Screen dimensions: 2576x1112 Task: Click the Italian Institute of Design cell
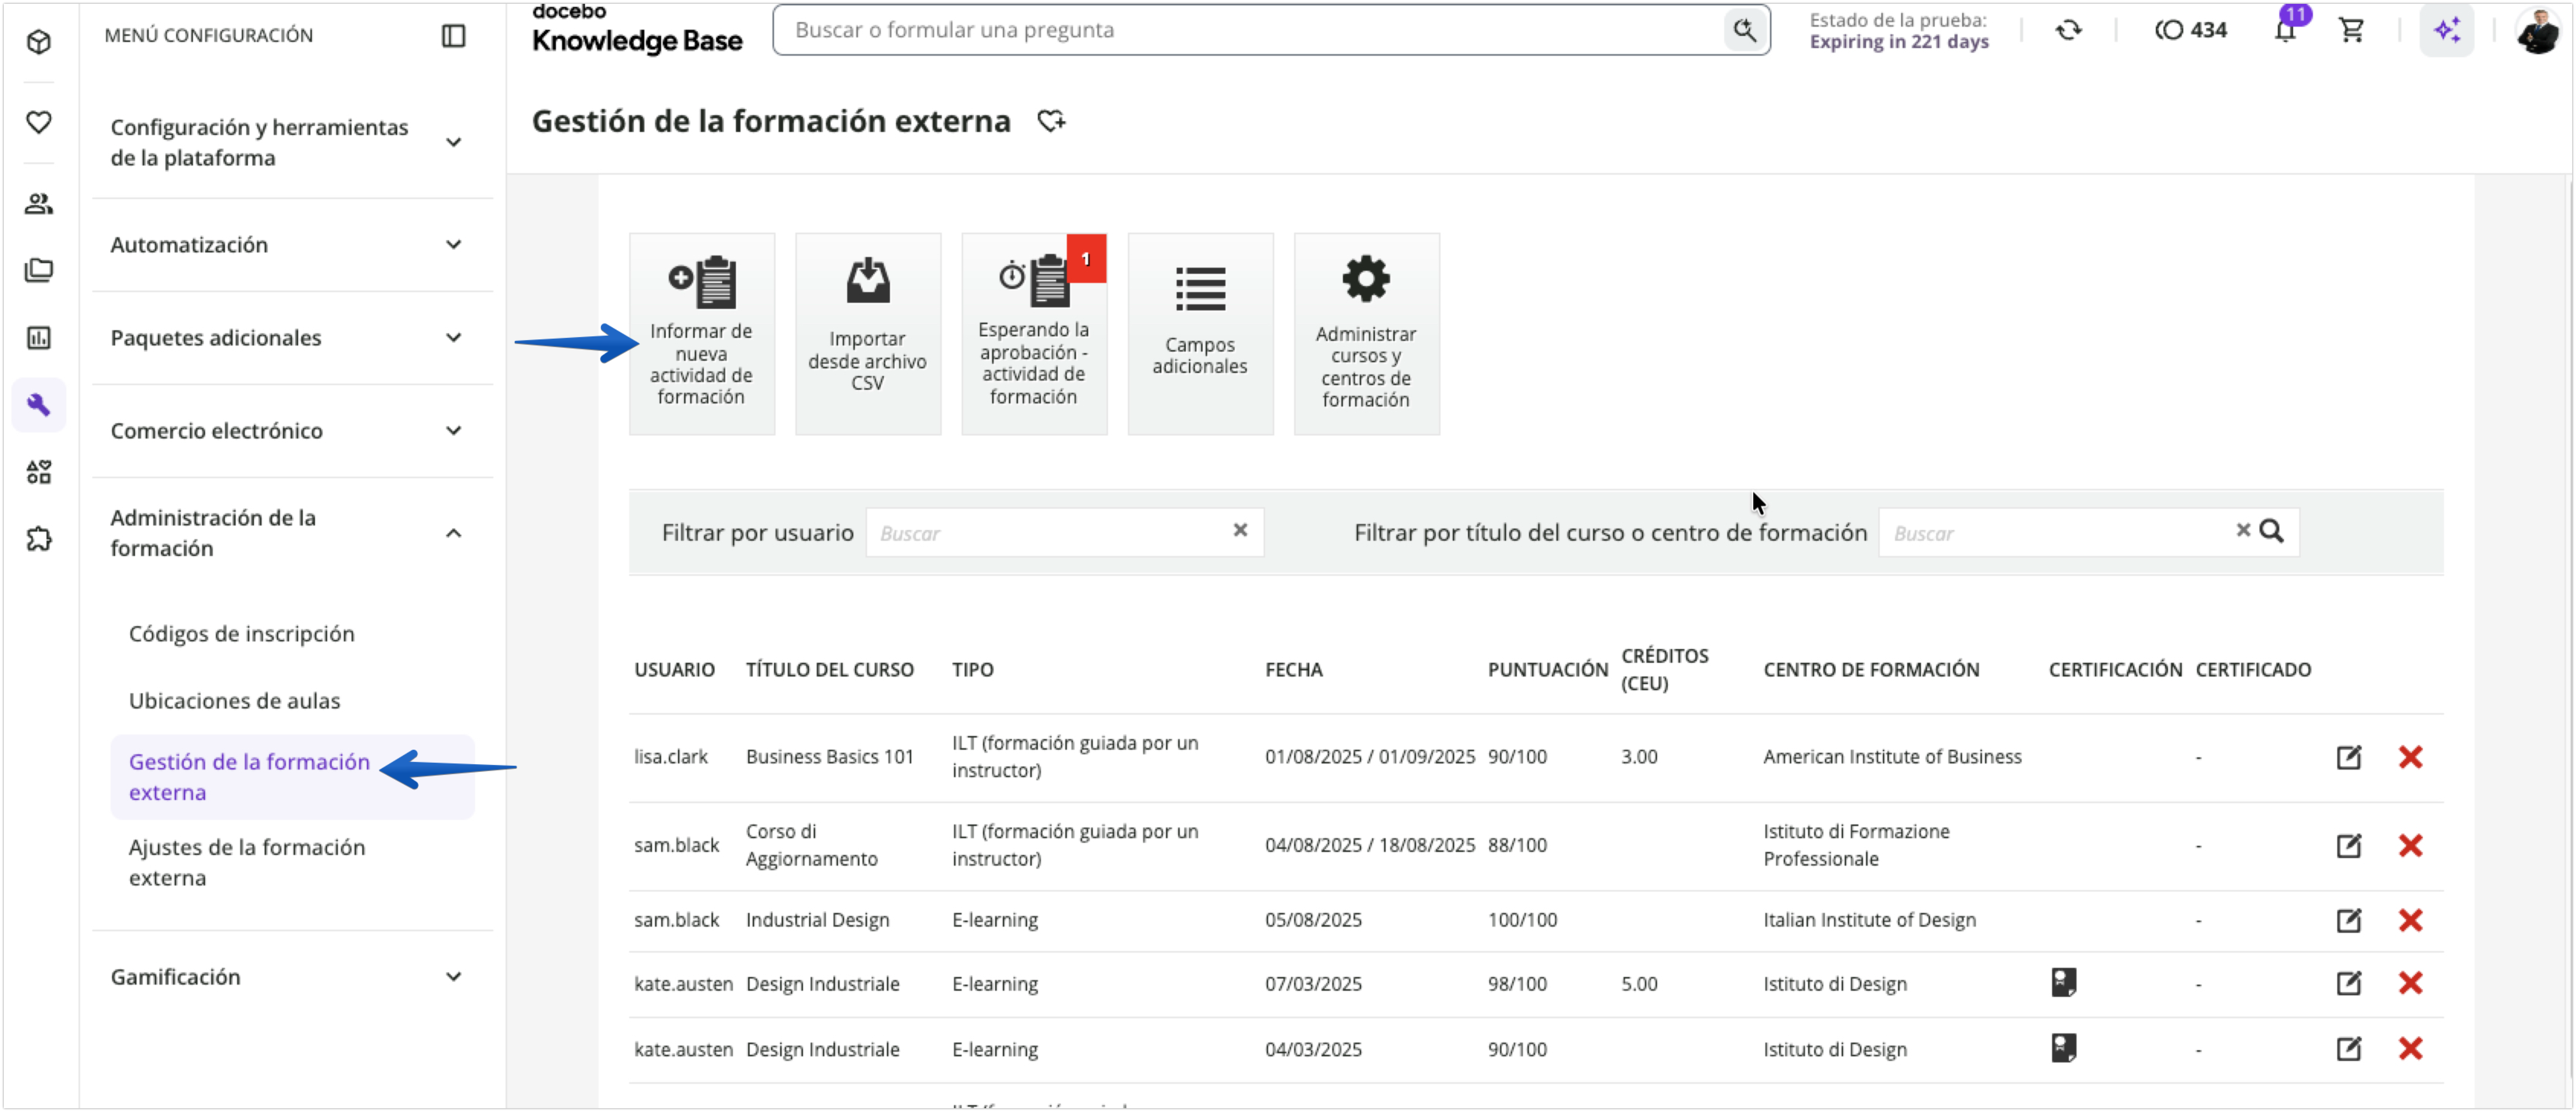(1869, 920)
